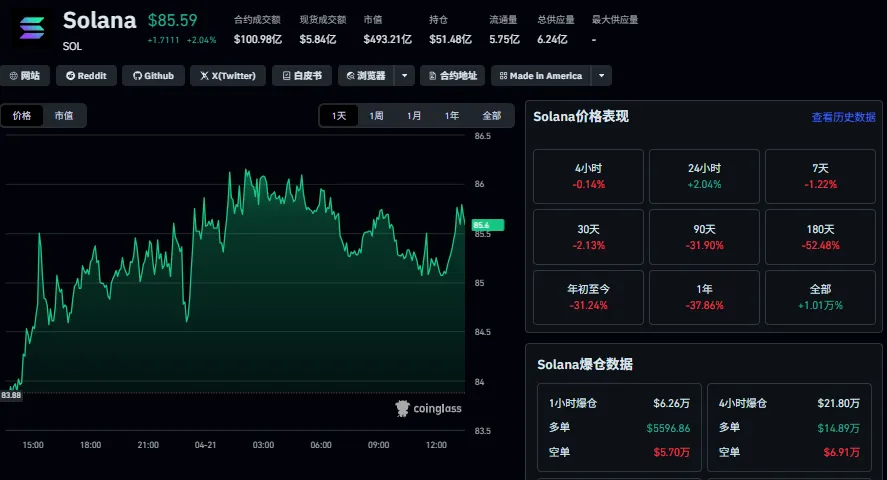Open the Reddit link button
This screenshot has width=887, height=480.
click(86, 76)
